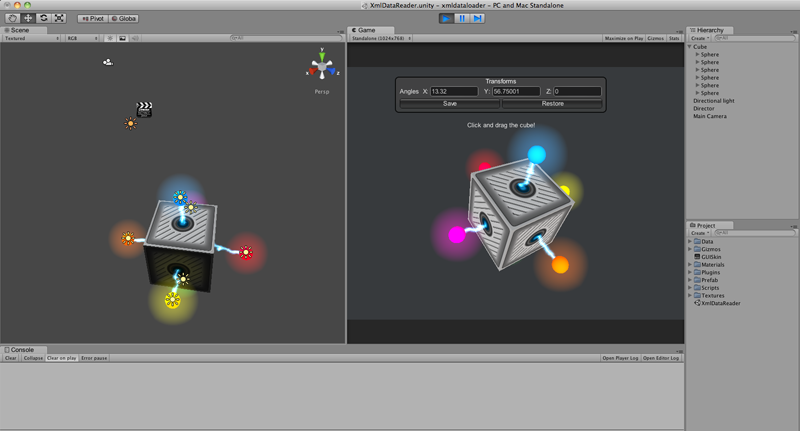
Task: Click Open Player Log
Action: coord(620,358)
